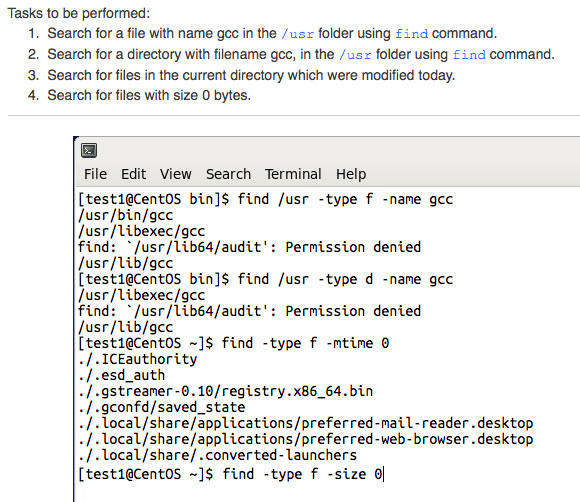Open the Edit menu

click(x=134, y=174)
